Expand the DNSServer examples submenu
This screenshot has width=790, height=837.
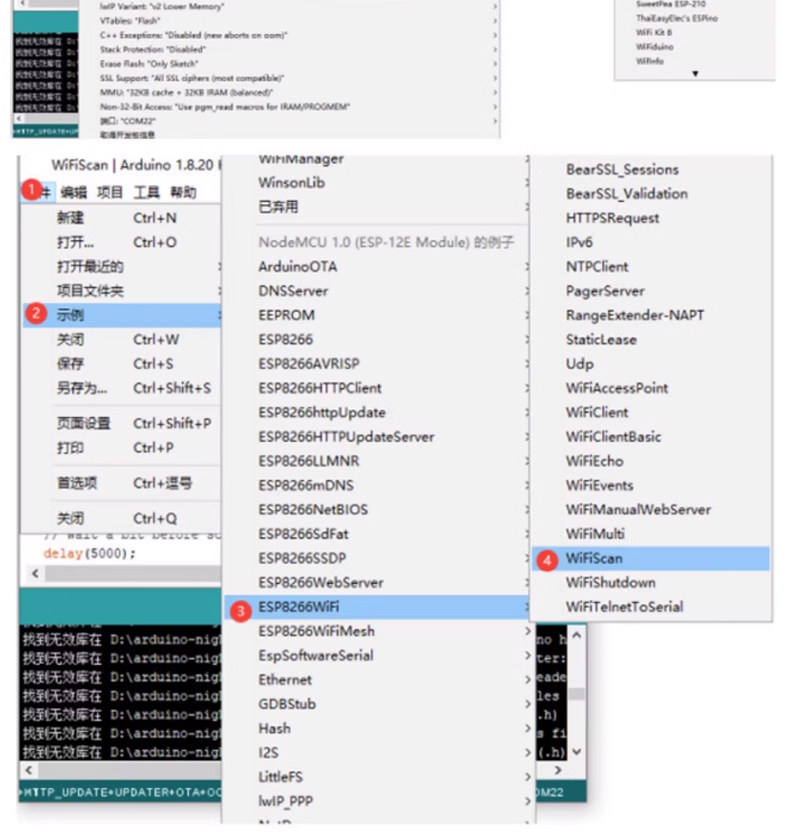point(377,291)
